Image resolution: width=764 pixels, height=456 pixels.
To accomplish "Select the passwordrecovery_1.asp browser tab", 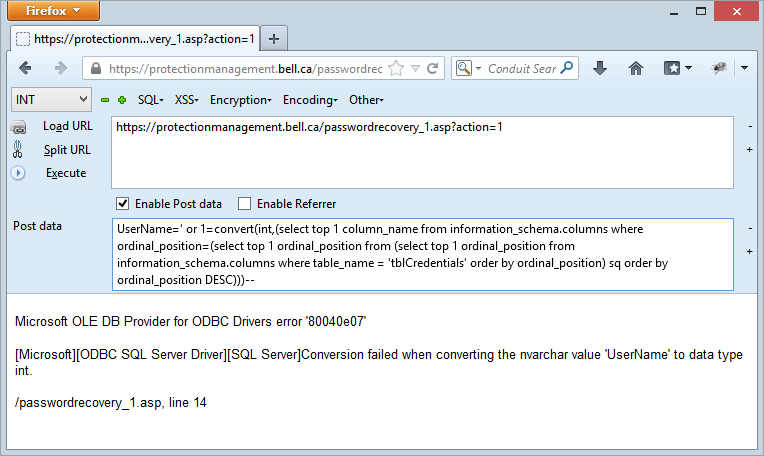I will pos(135,39).
